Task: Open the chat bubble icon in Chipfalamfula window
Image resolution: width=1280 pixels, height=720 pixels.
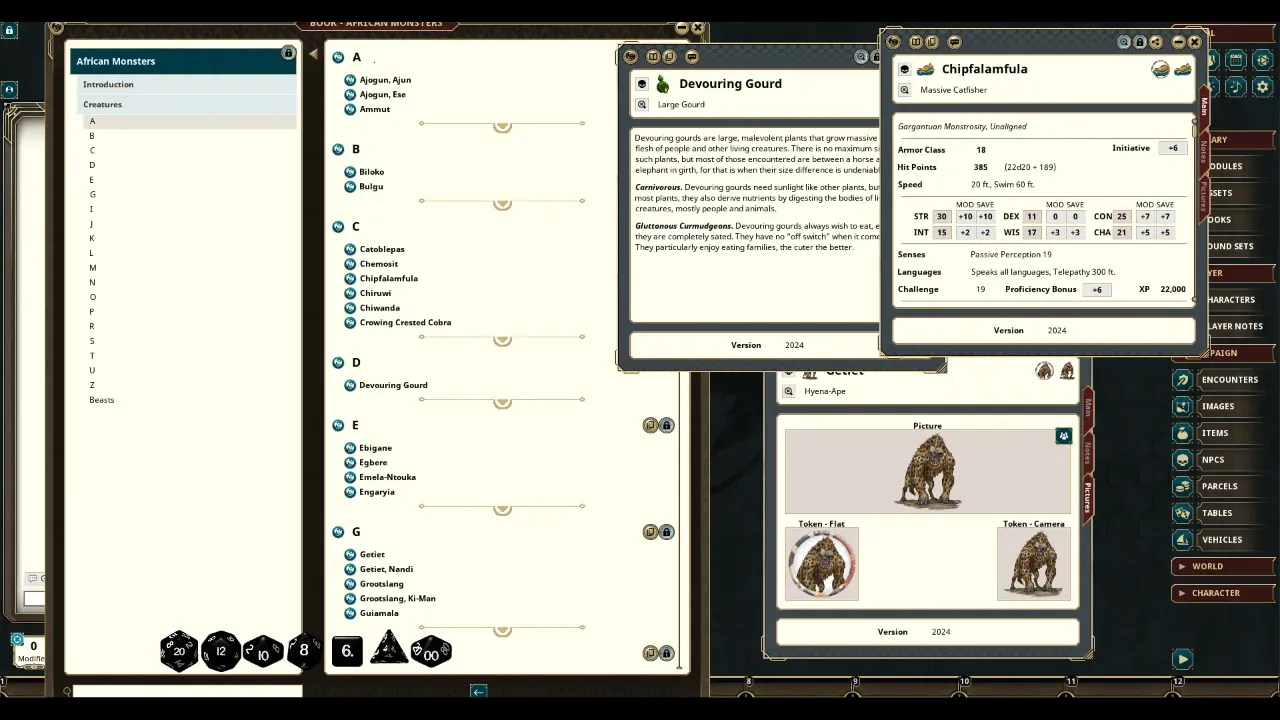Action: coord(954,42)
